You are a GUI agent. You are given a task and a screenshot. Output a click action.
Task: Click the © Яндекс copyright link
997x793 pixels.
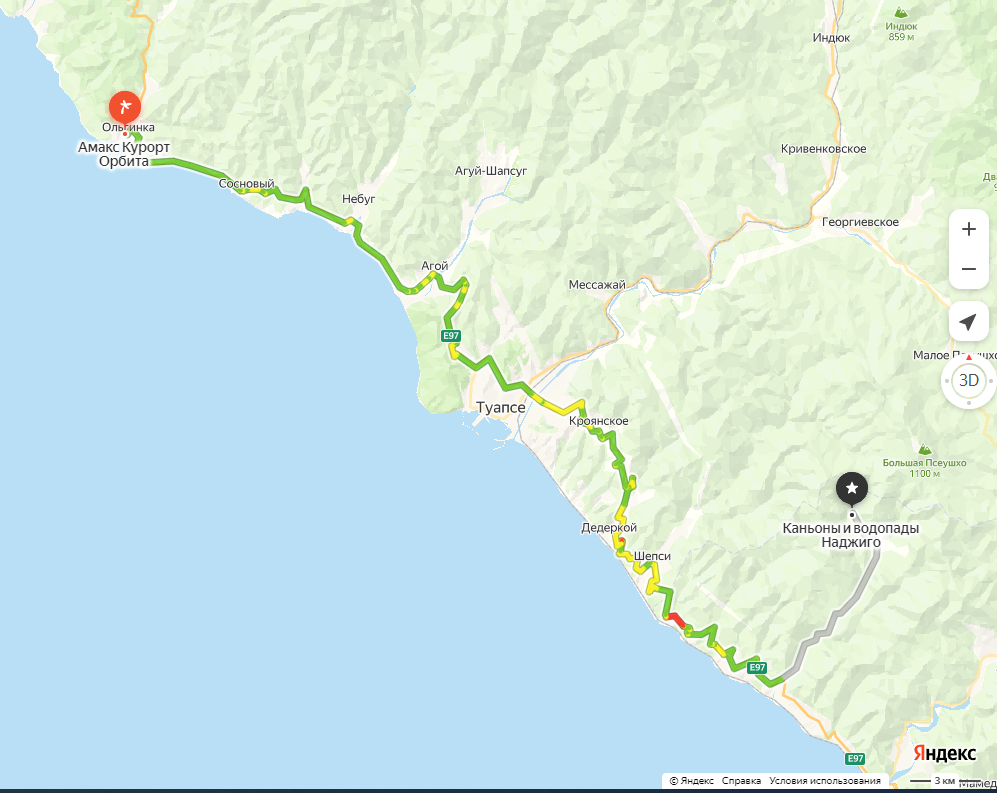[692, 780]
